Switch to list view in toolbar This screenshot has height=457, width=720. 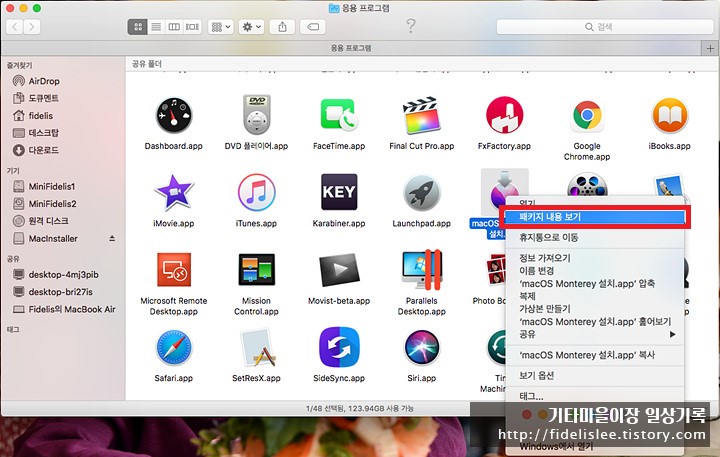[156, 27]
